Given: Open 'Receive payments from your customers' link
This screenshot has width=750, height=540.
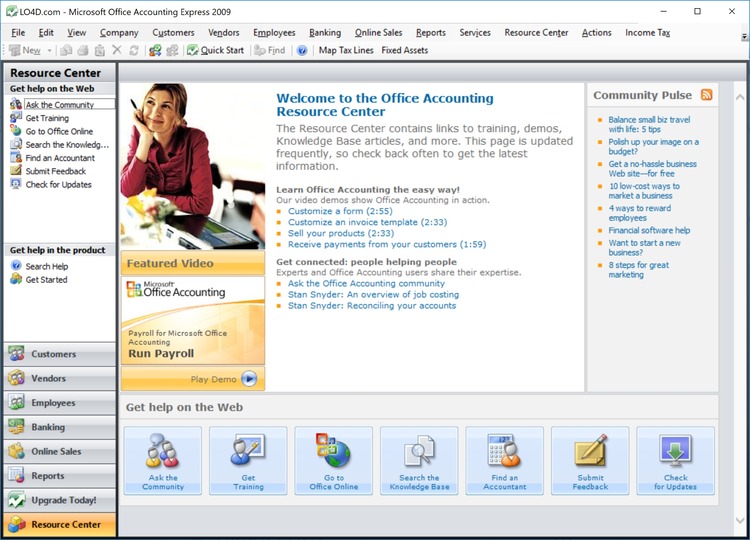Looking at the screenshot, I should click(x=387, y=244).
